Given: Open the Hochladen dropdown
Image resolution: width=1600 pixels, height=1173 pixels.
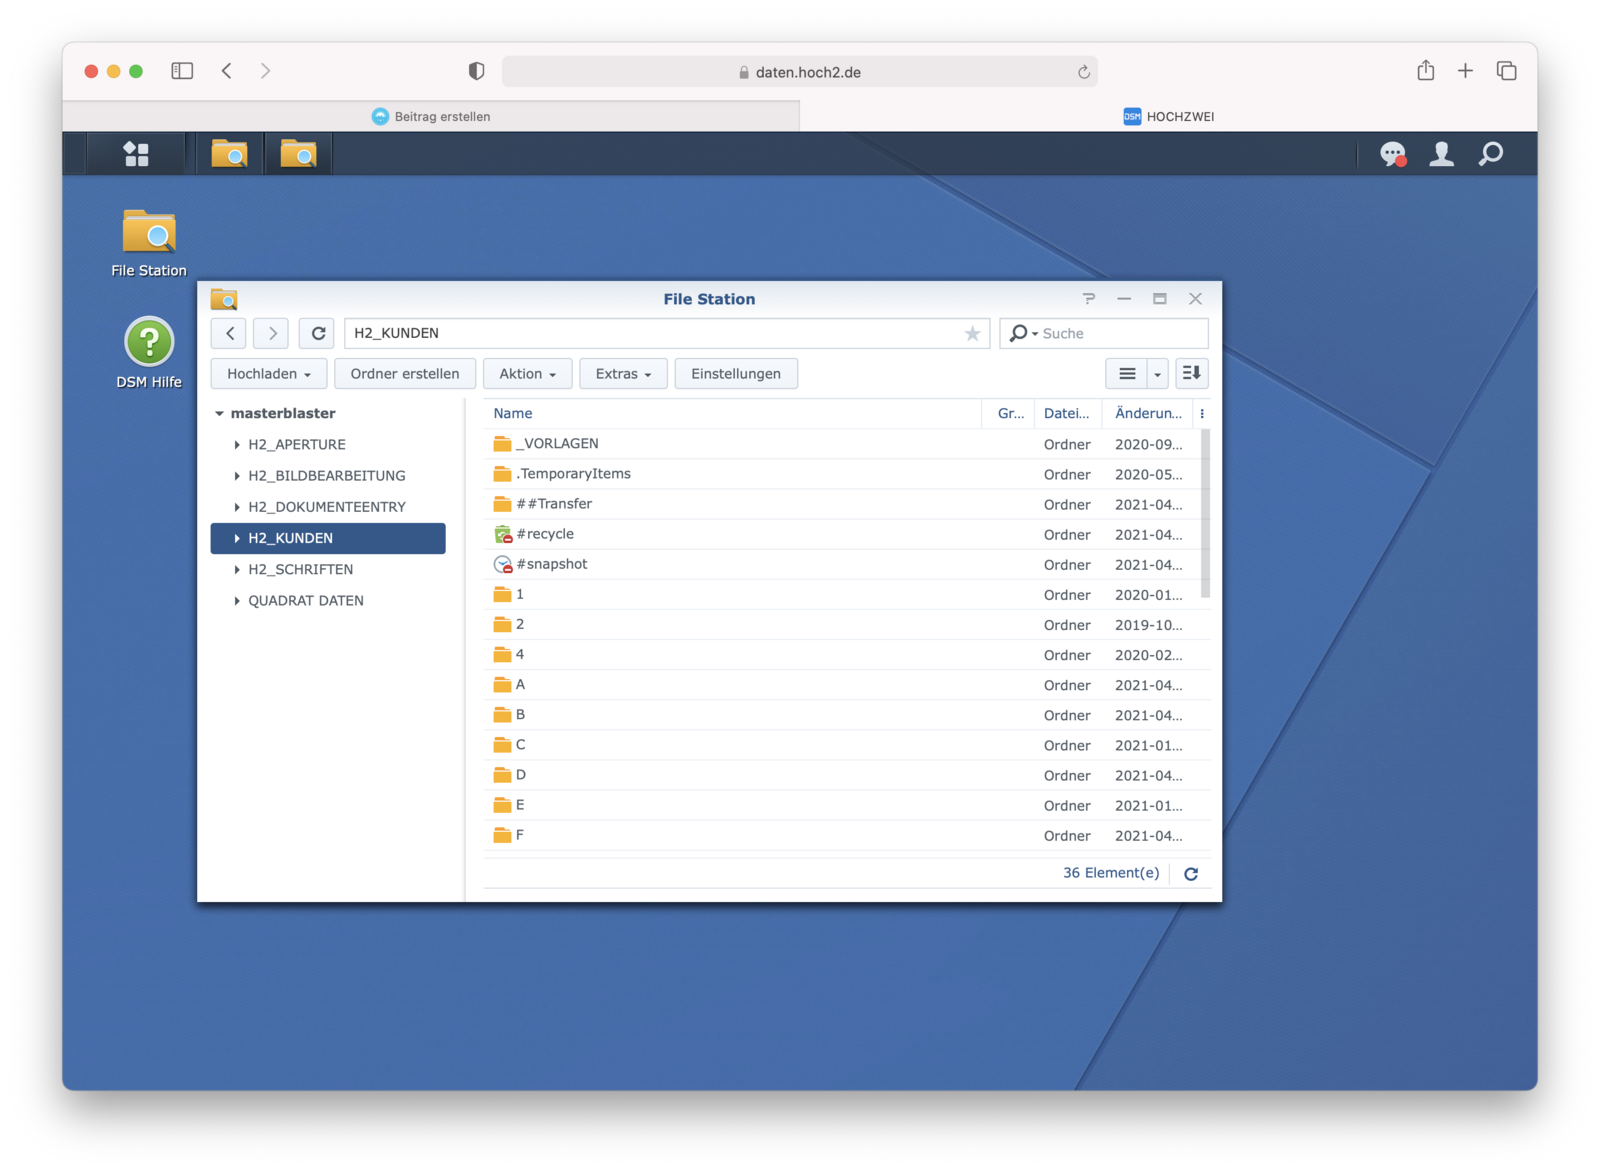Looking at the screenshot, I should 268,374.
